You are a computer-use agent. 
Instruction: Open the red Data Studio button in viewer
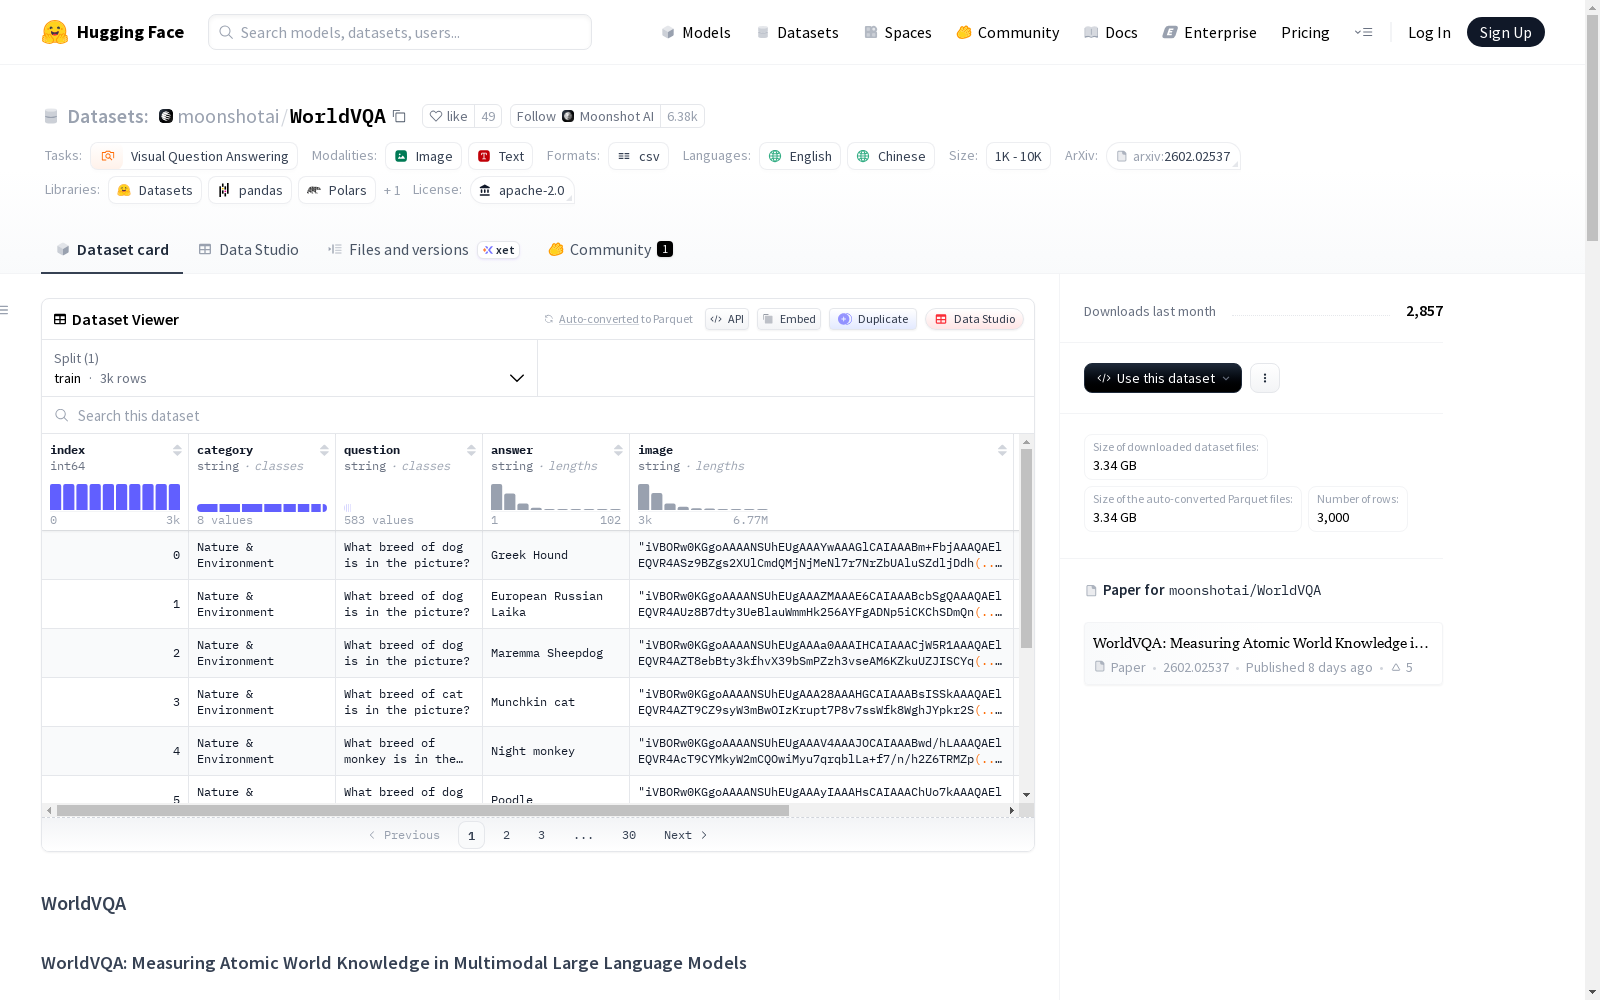click(x=974, y=319)
